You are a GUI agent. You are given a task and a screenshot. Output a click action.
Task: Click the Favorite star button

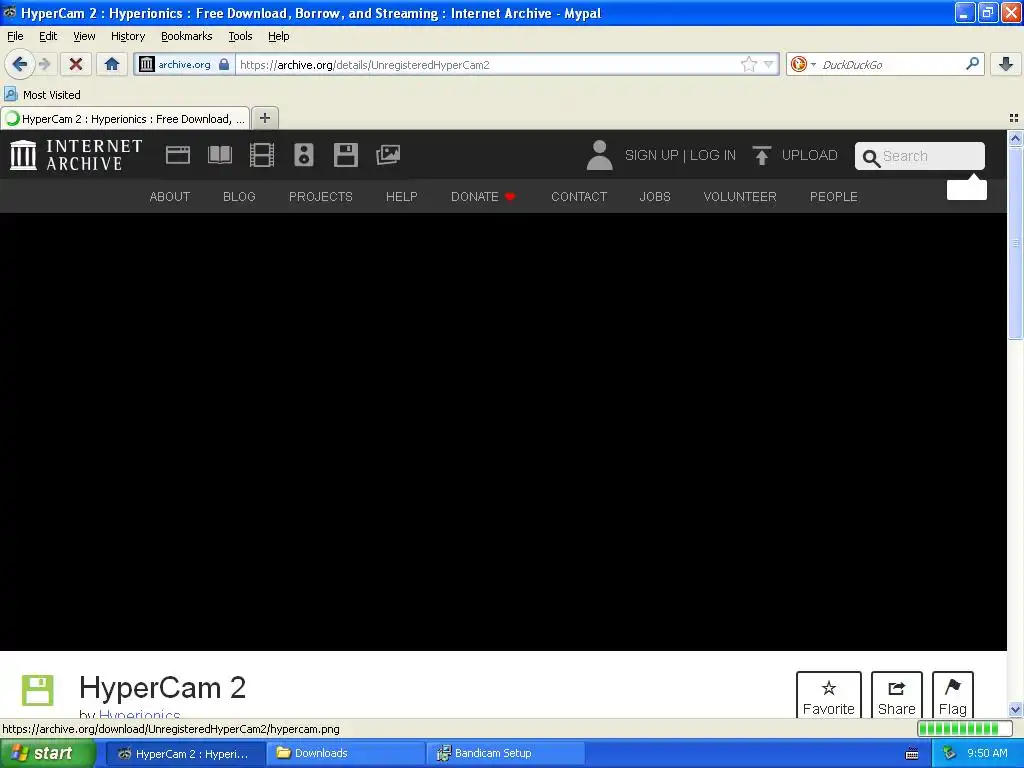(x=829, y=696)
